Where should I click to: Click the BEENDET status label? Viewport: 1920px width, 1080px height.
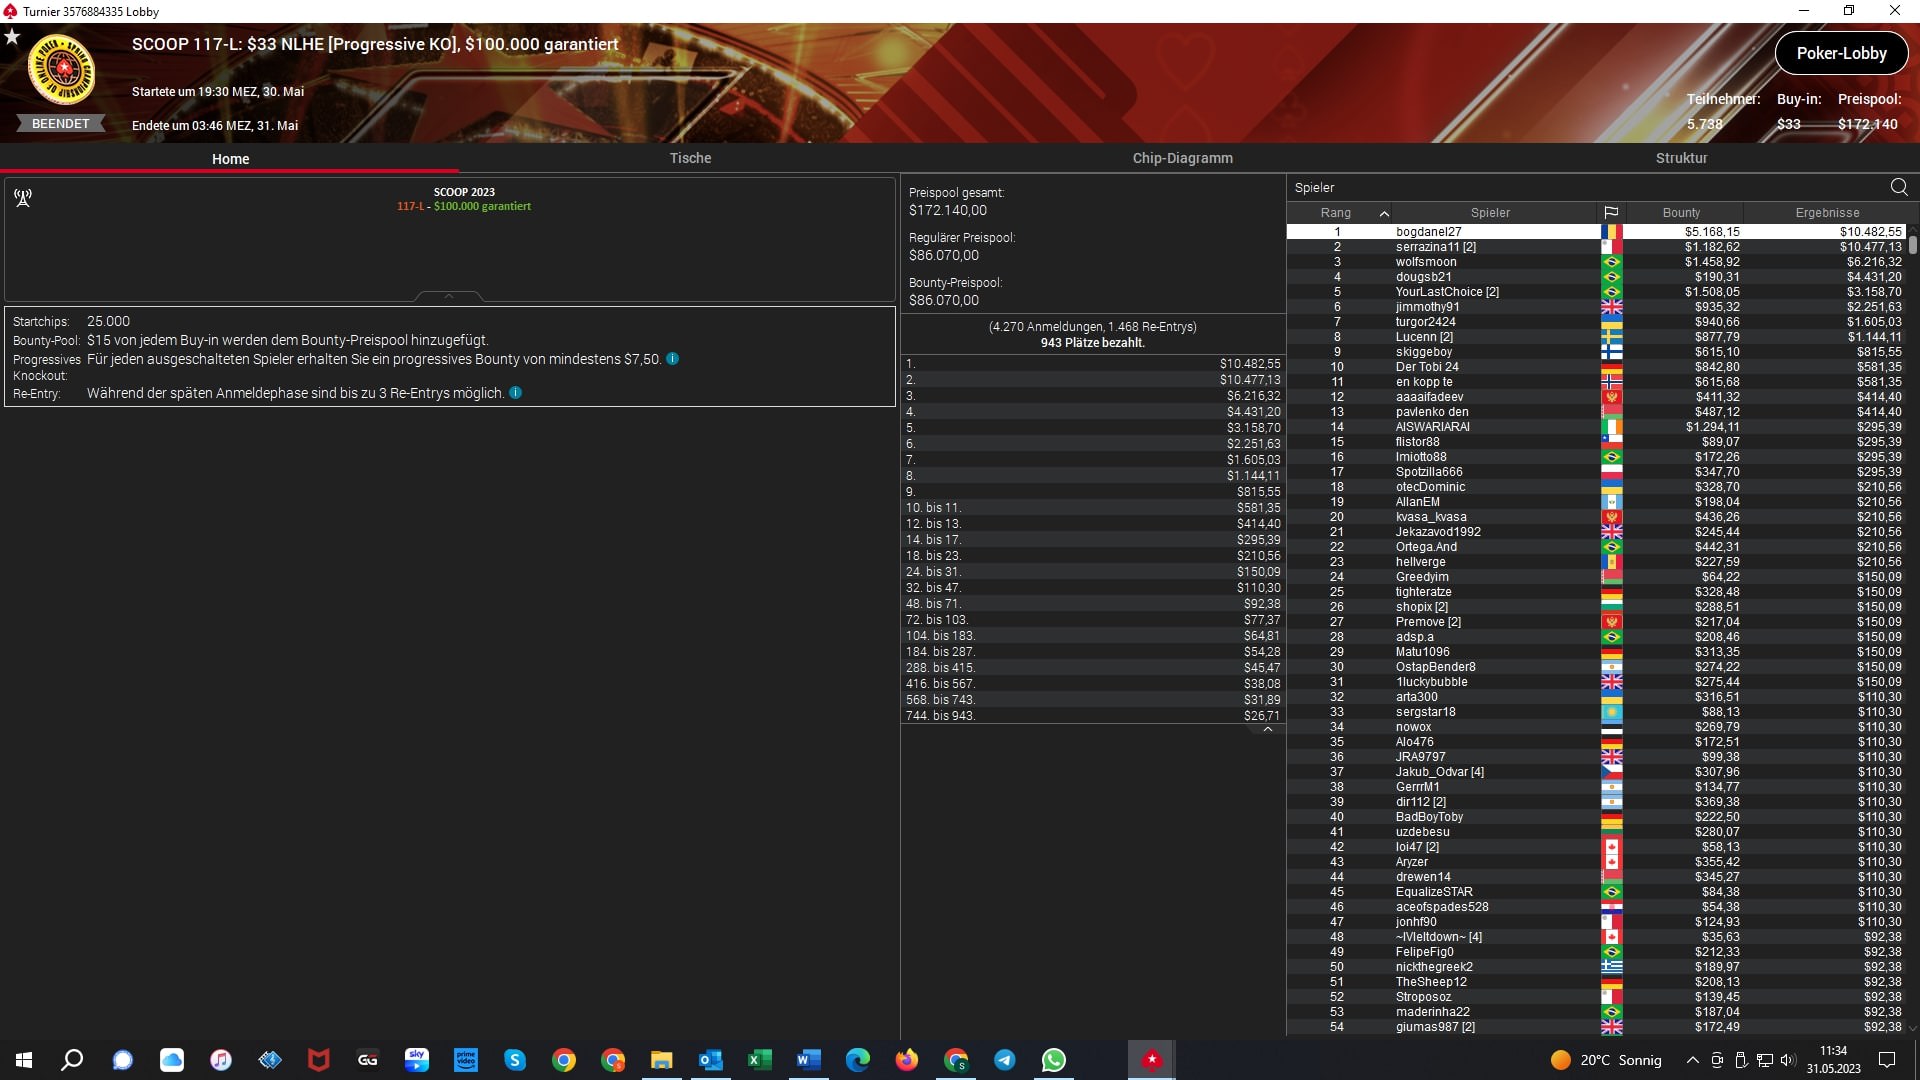click(61, 124)
